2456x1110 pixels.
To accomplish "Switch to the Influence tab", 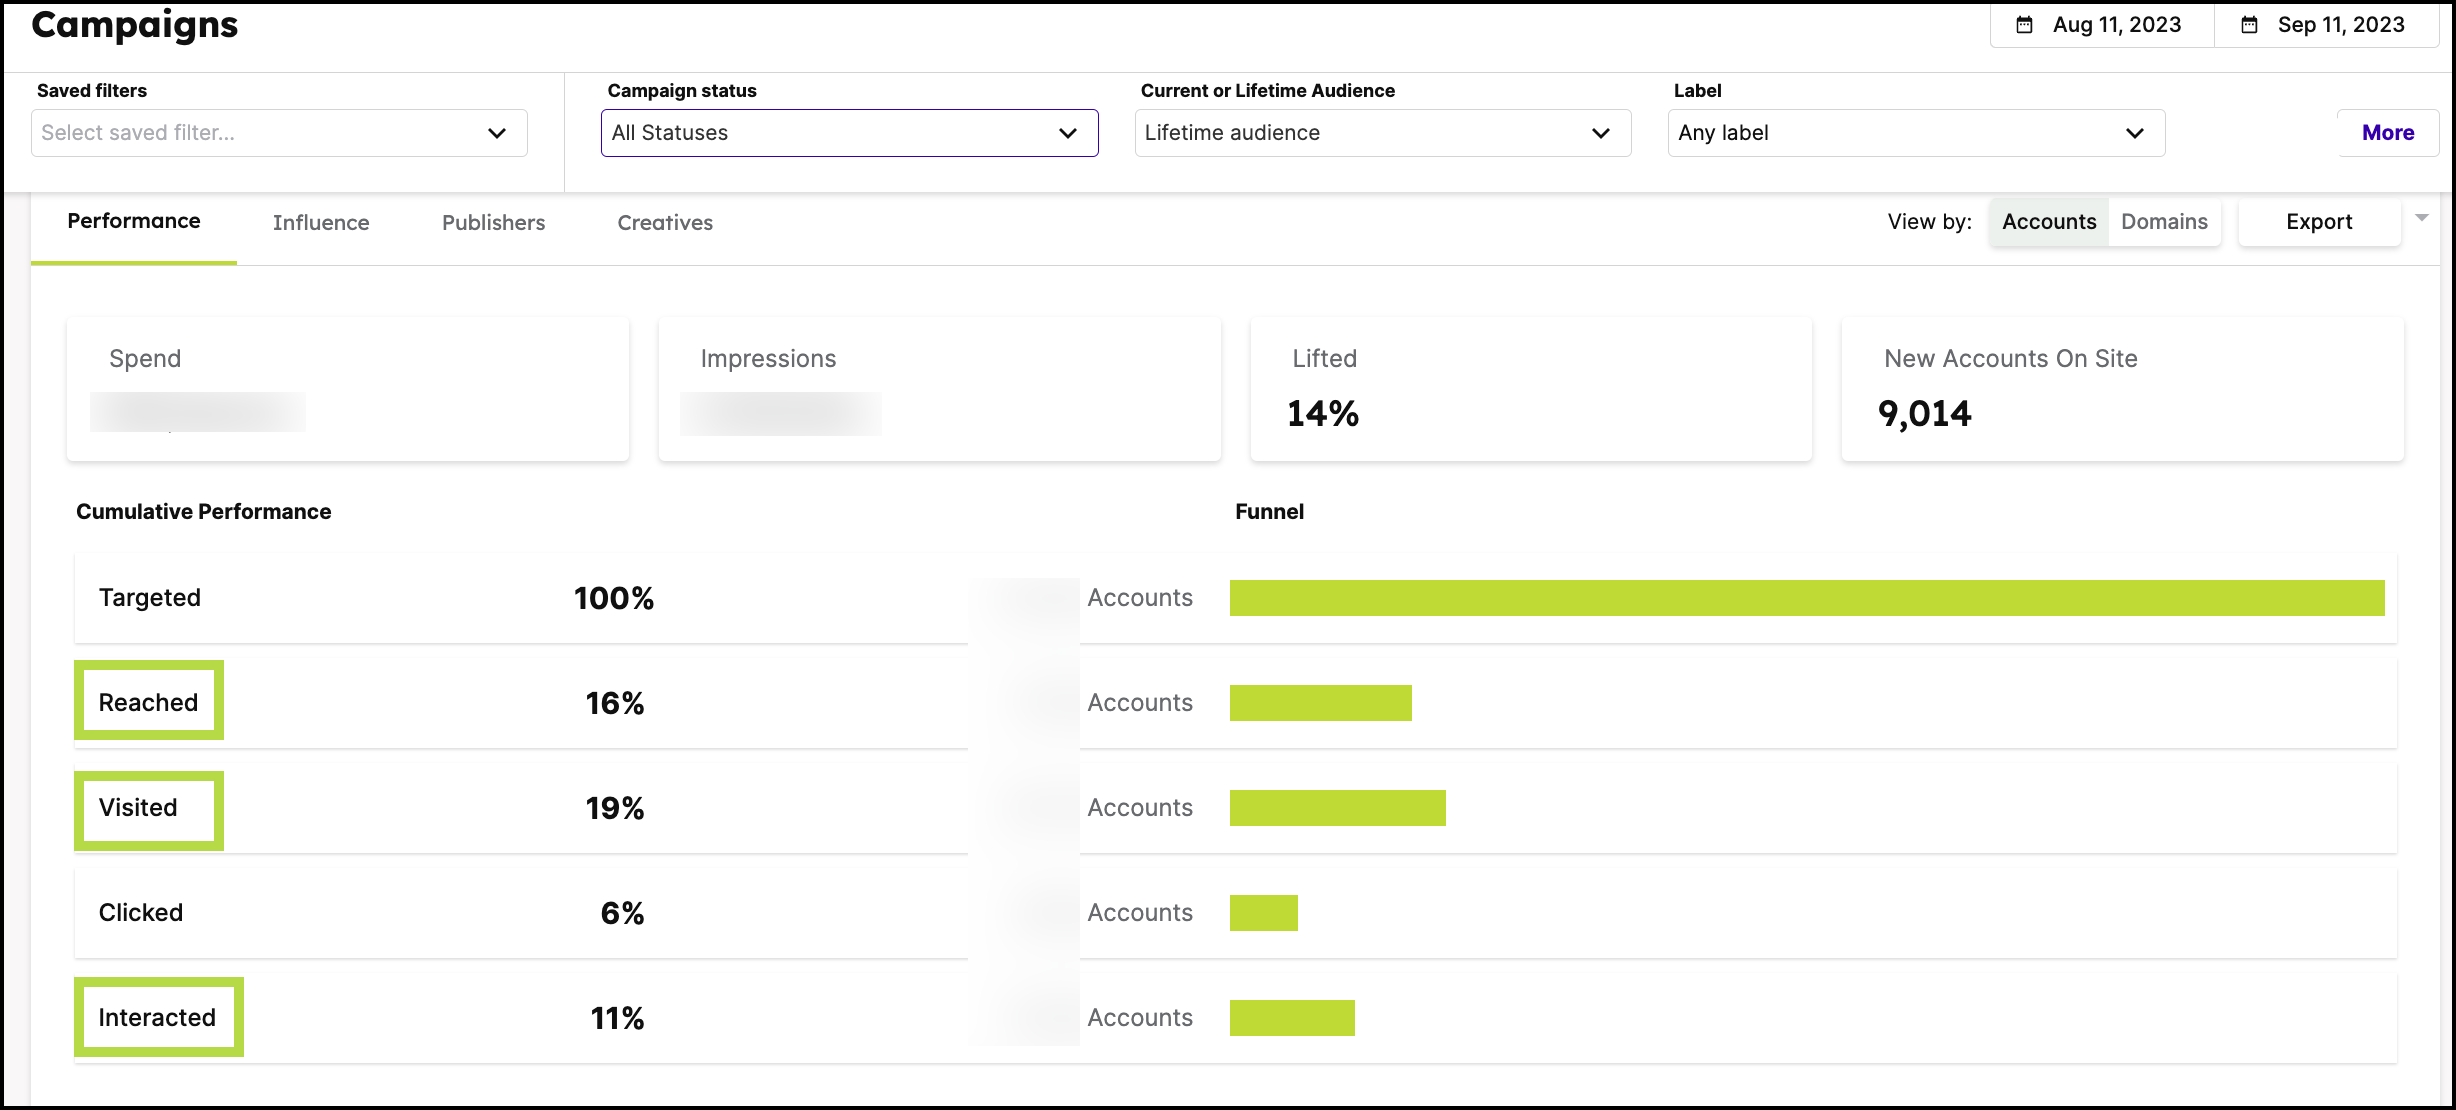I will point(321,222).
